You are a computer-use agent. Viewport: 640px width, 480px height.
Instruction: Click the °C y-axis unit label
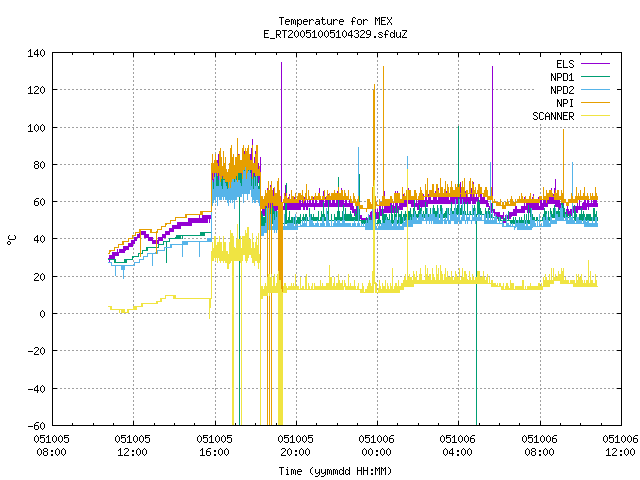pos(11,240)
